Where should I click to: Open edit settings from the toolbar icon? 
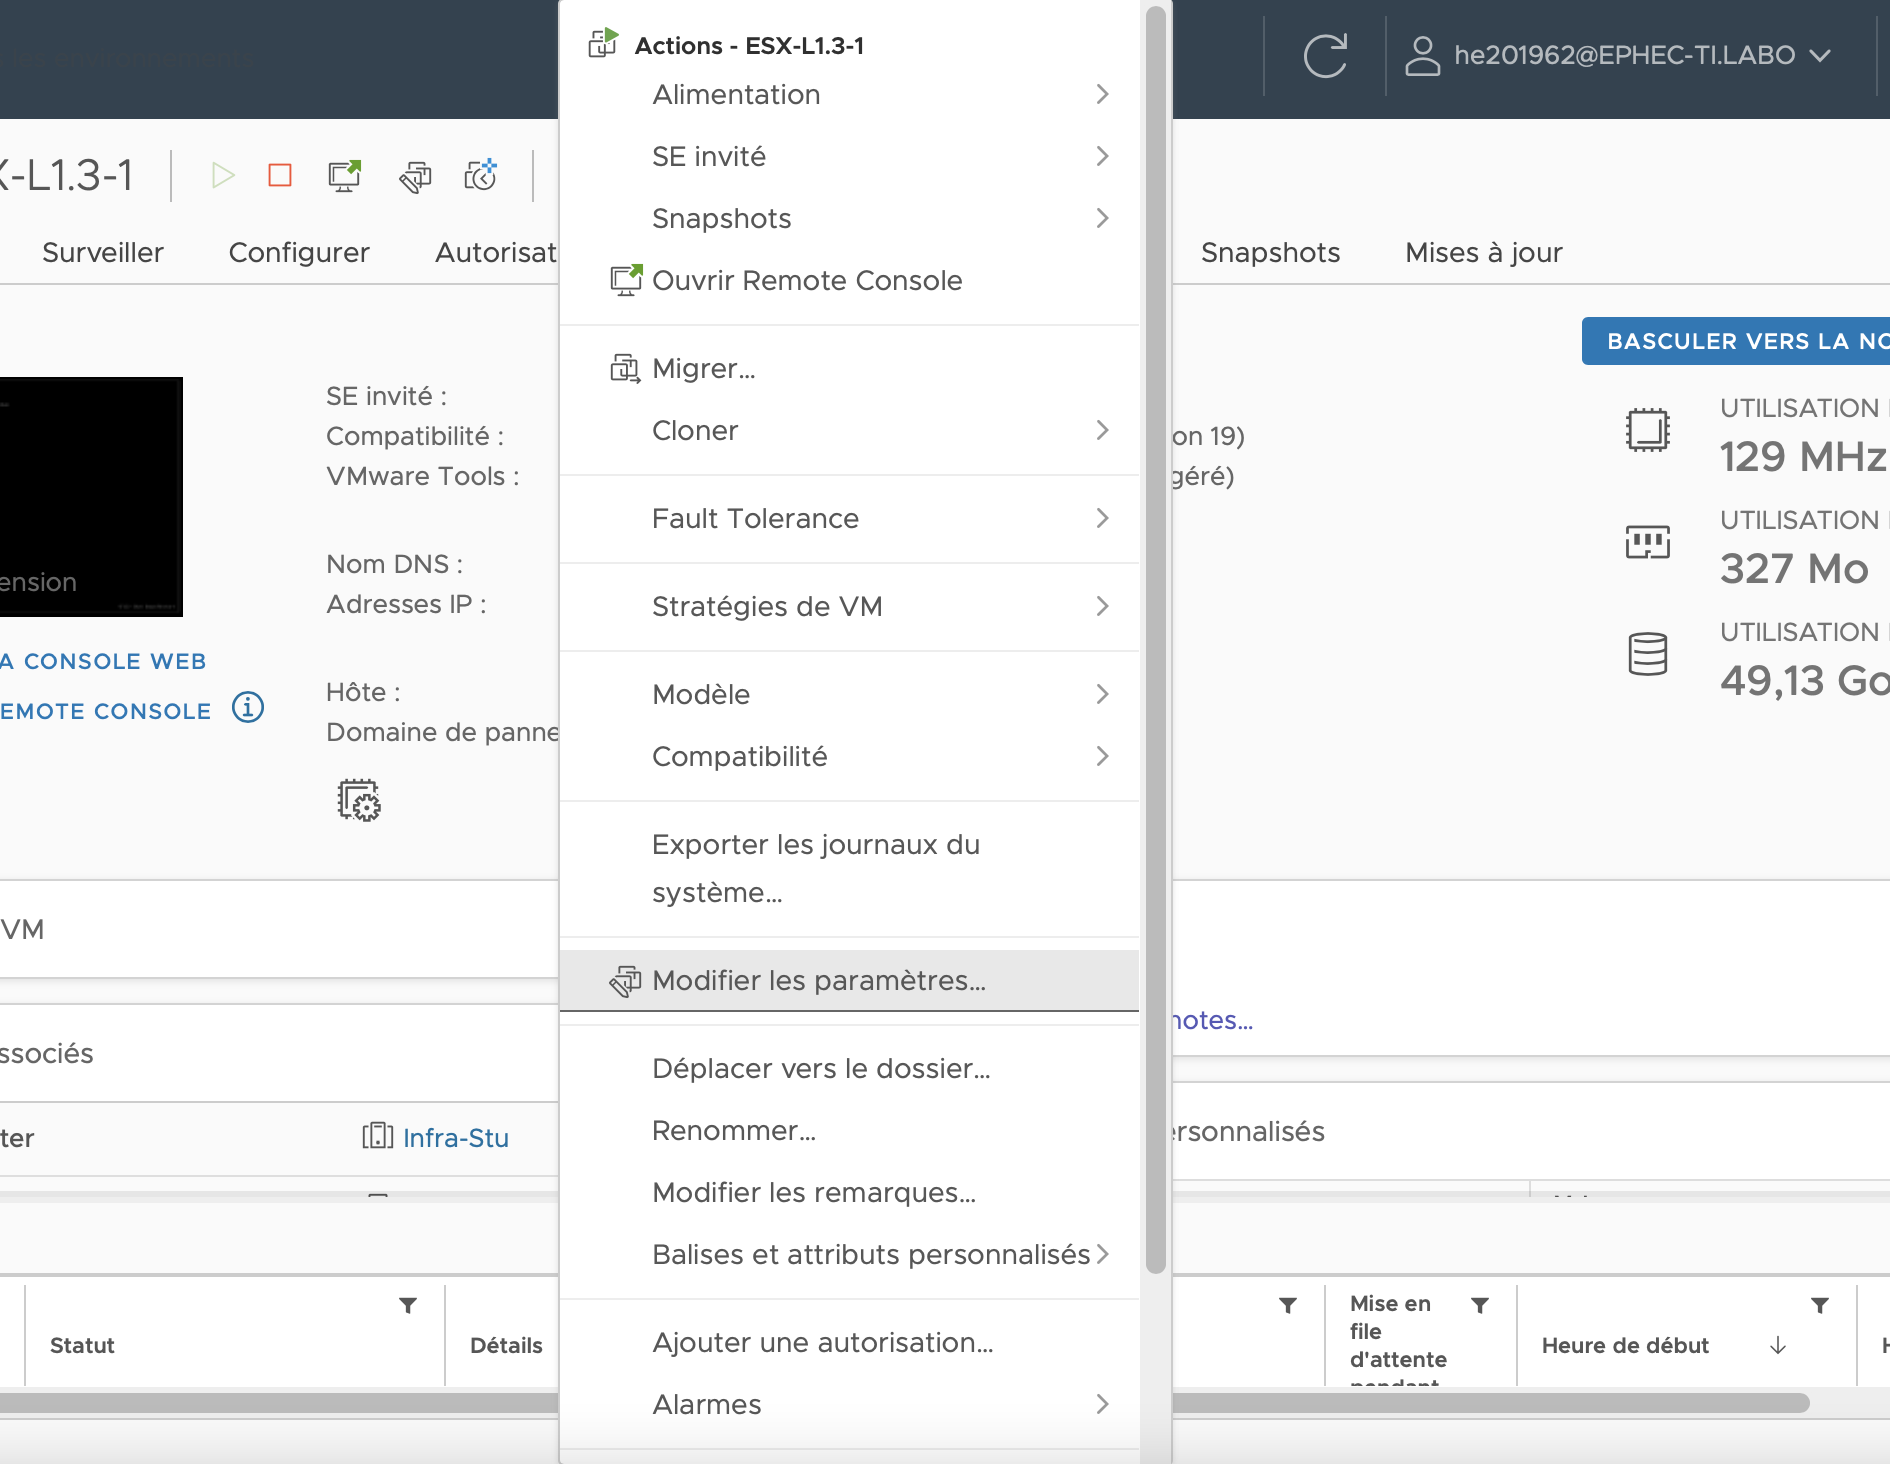tap(415, 177)
